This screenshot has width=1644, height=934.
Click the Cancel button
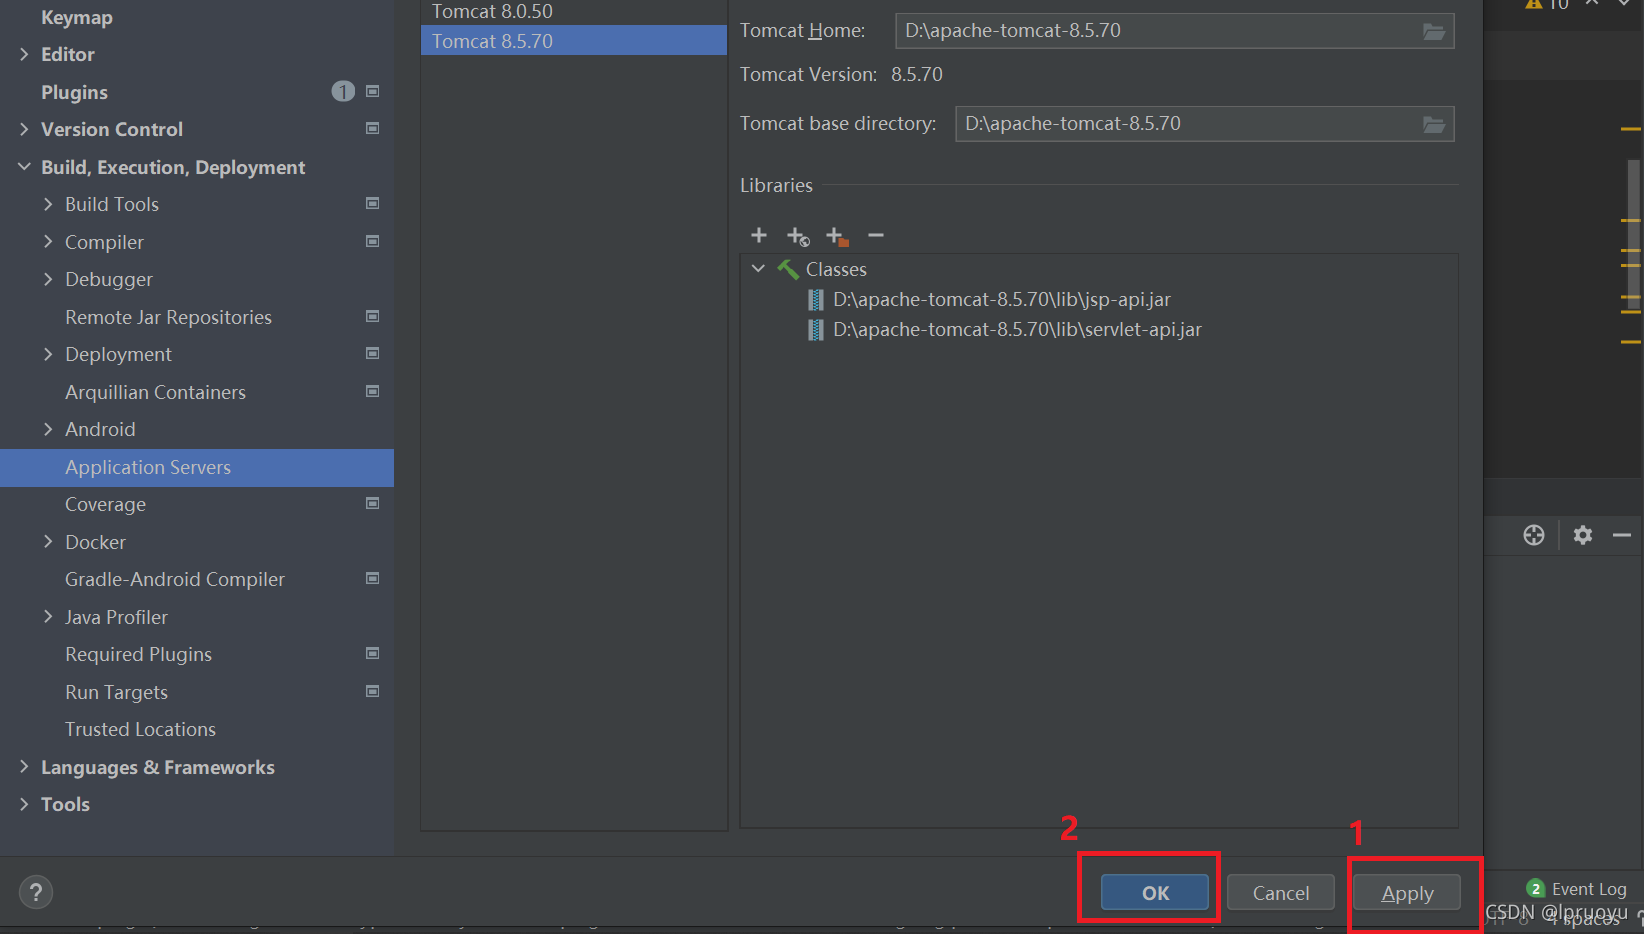click(1281, 892)
